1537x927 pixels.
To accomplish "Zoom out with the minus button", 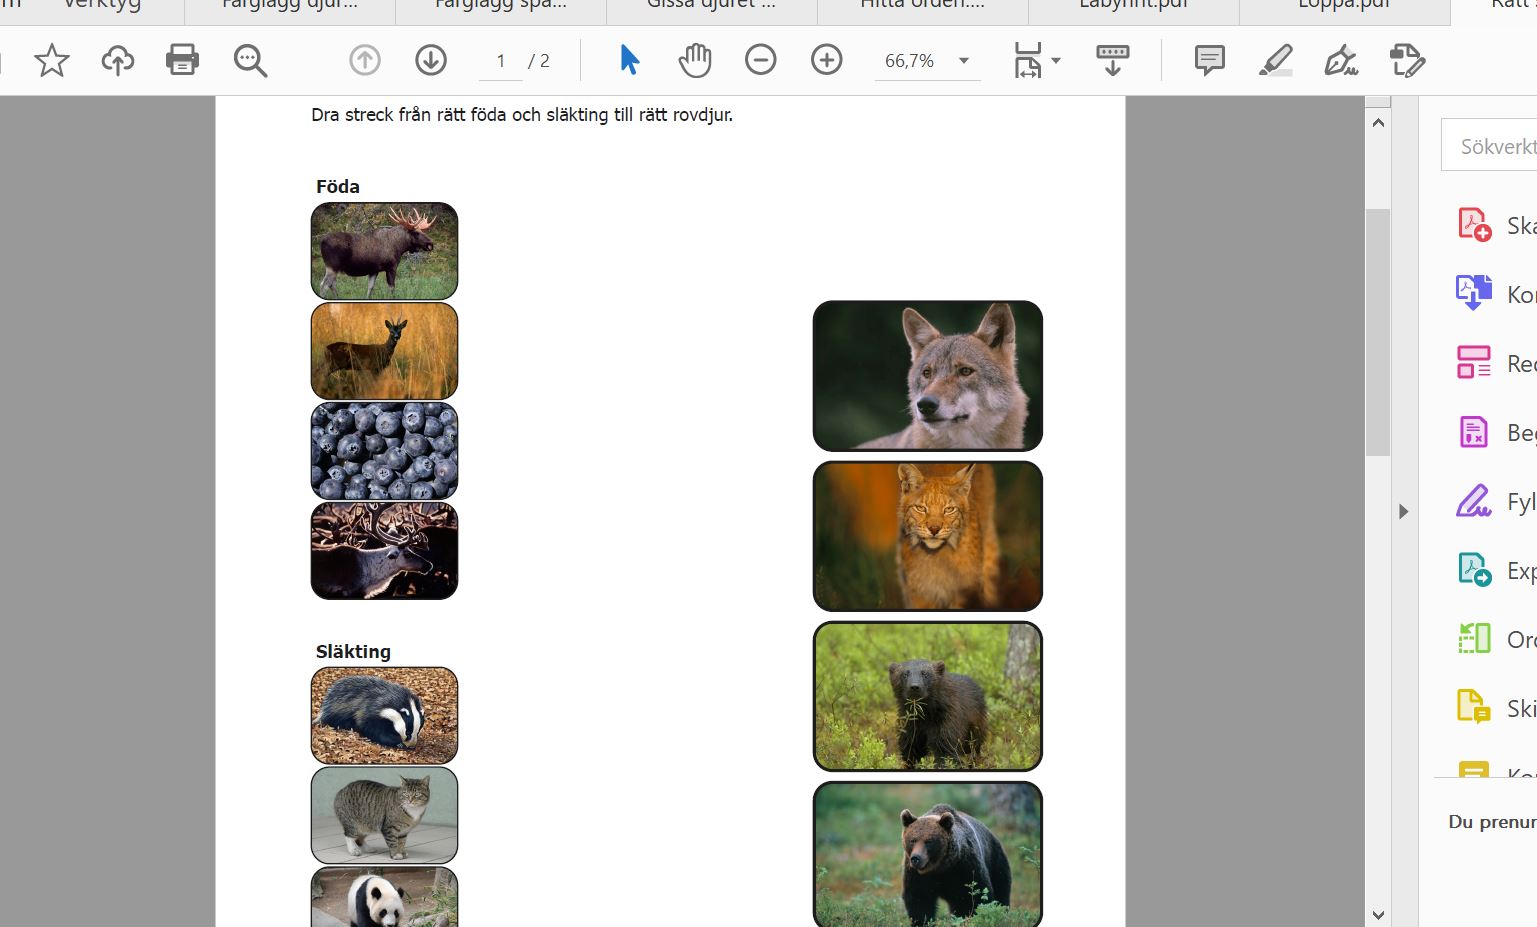I will click(761, 60).
